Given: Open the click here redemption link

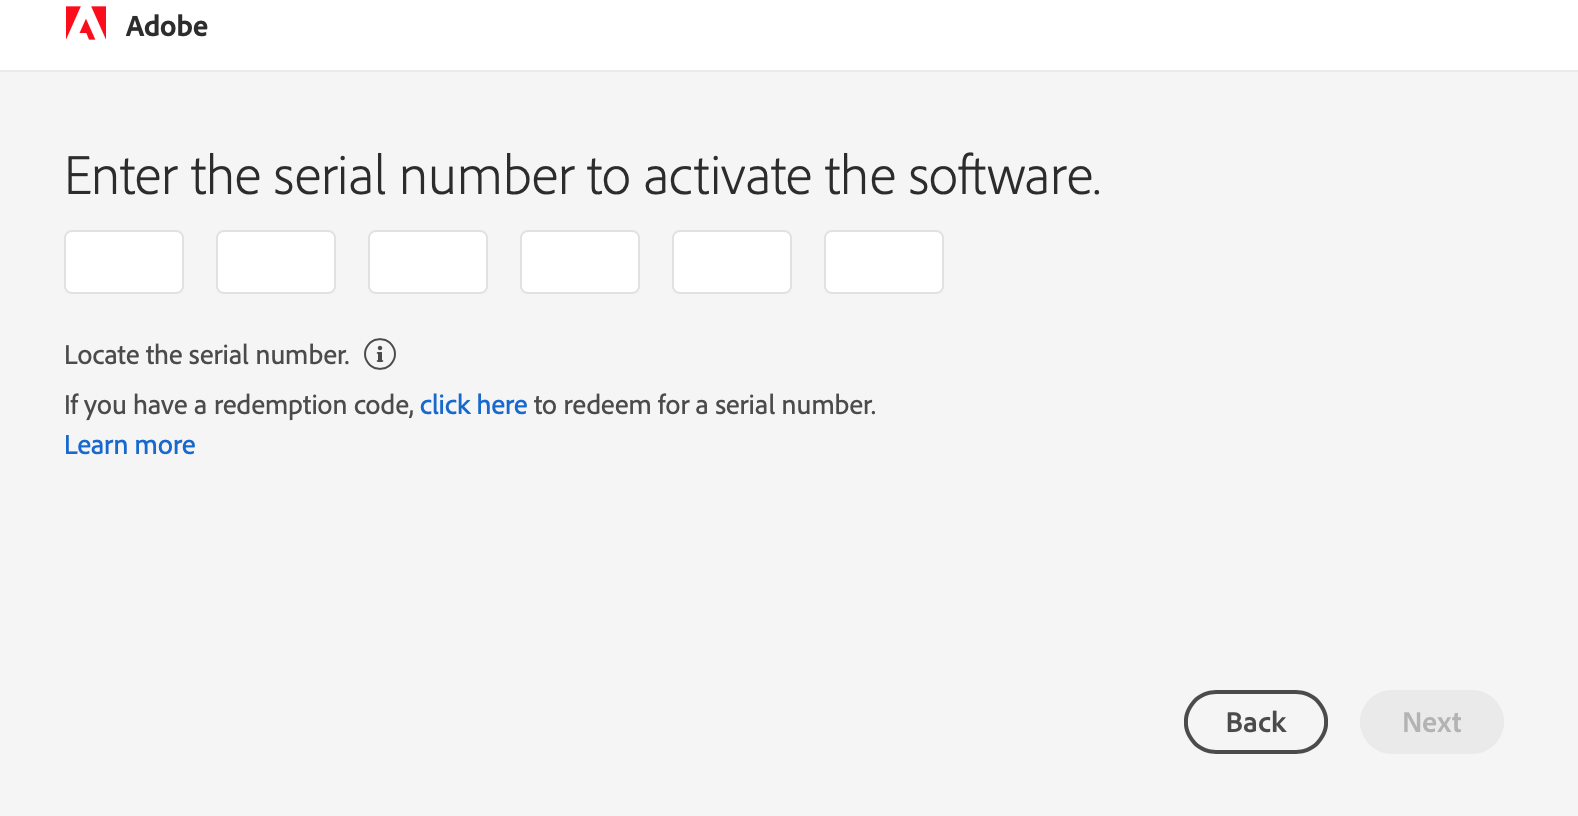Looking at the screenshot, I should point(473,405).
